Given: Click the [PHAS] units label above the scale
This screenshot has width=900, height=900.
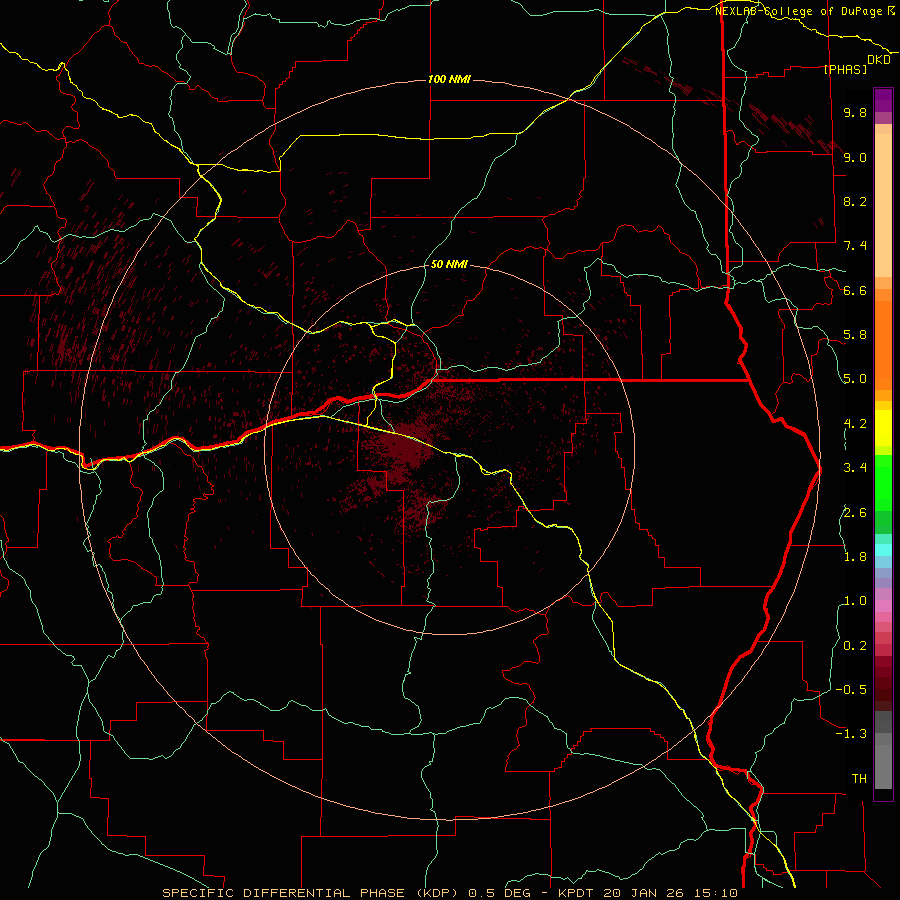Looking at the screenshot, I should point(845,69).
